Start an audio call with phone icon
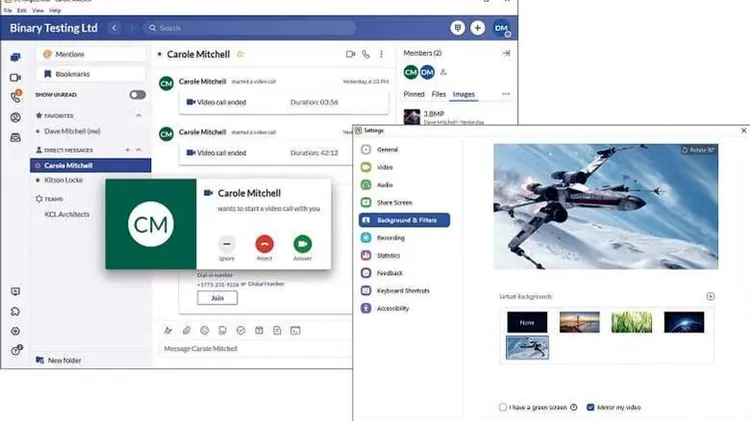This screenshot has width=750, height=421. (367, 54)
